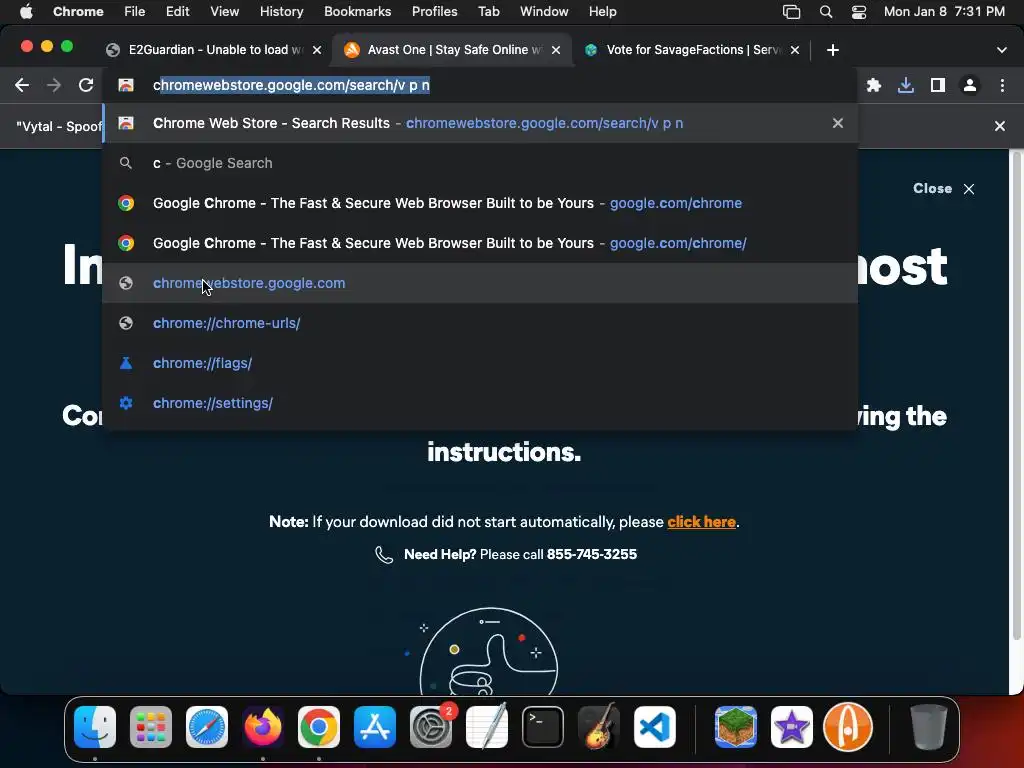The width and height of the screenshot is (1024, 768).
Task: Select Chrome Web Store Search Results suggestion
Action: 480,123
